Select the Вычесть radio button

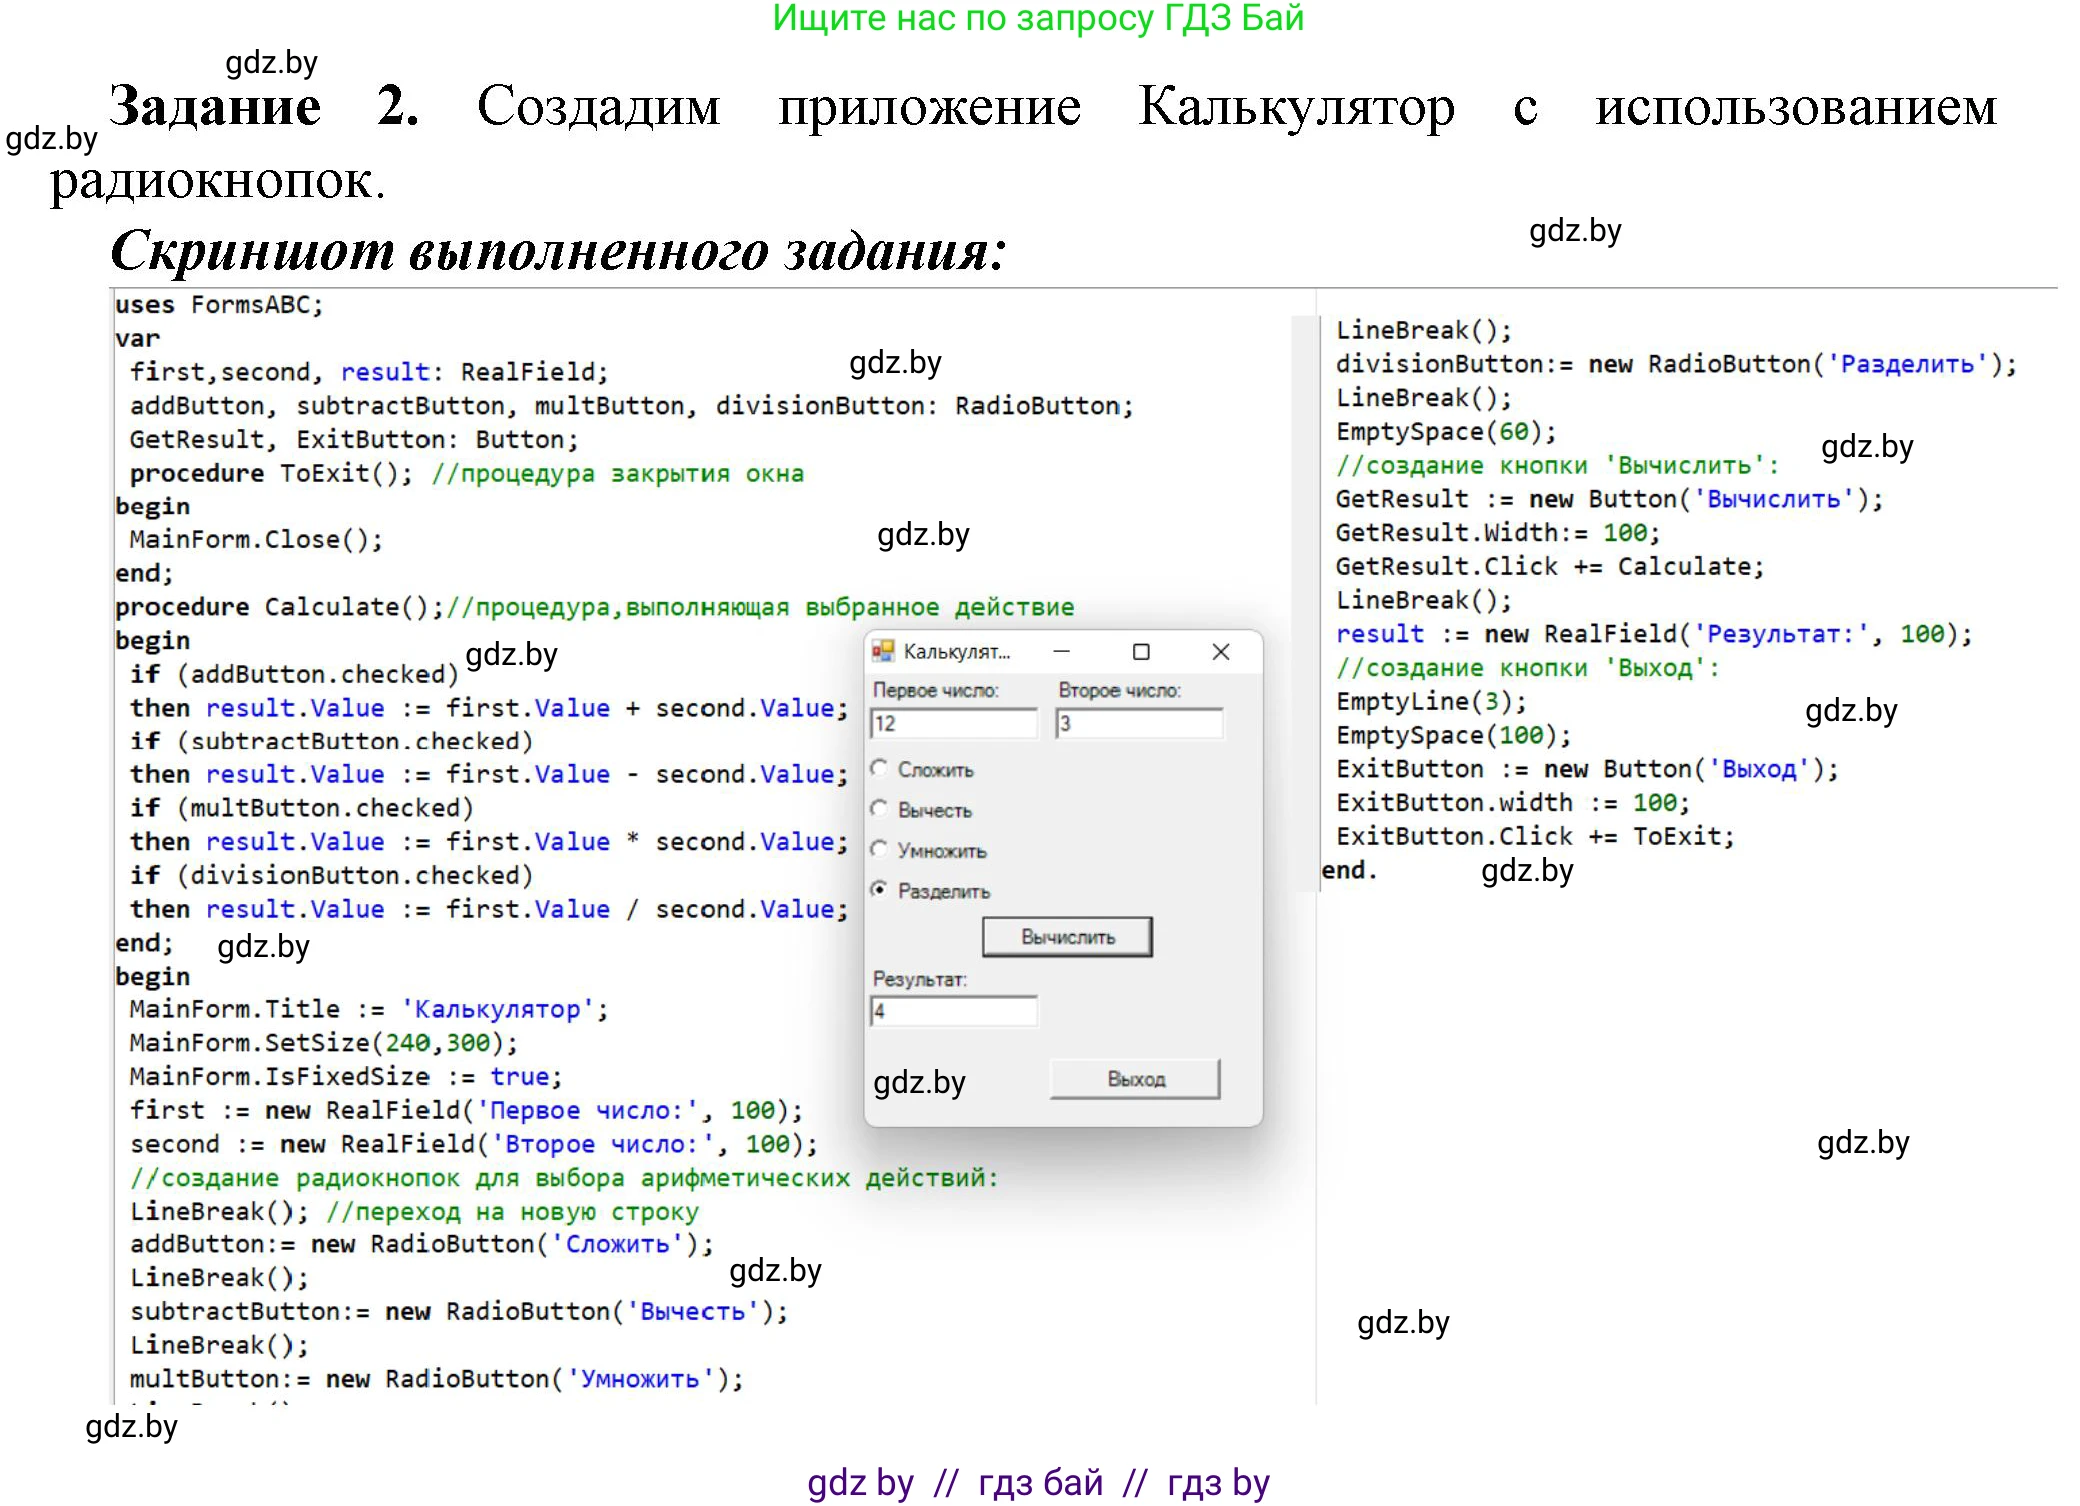[878, 810]
